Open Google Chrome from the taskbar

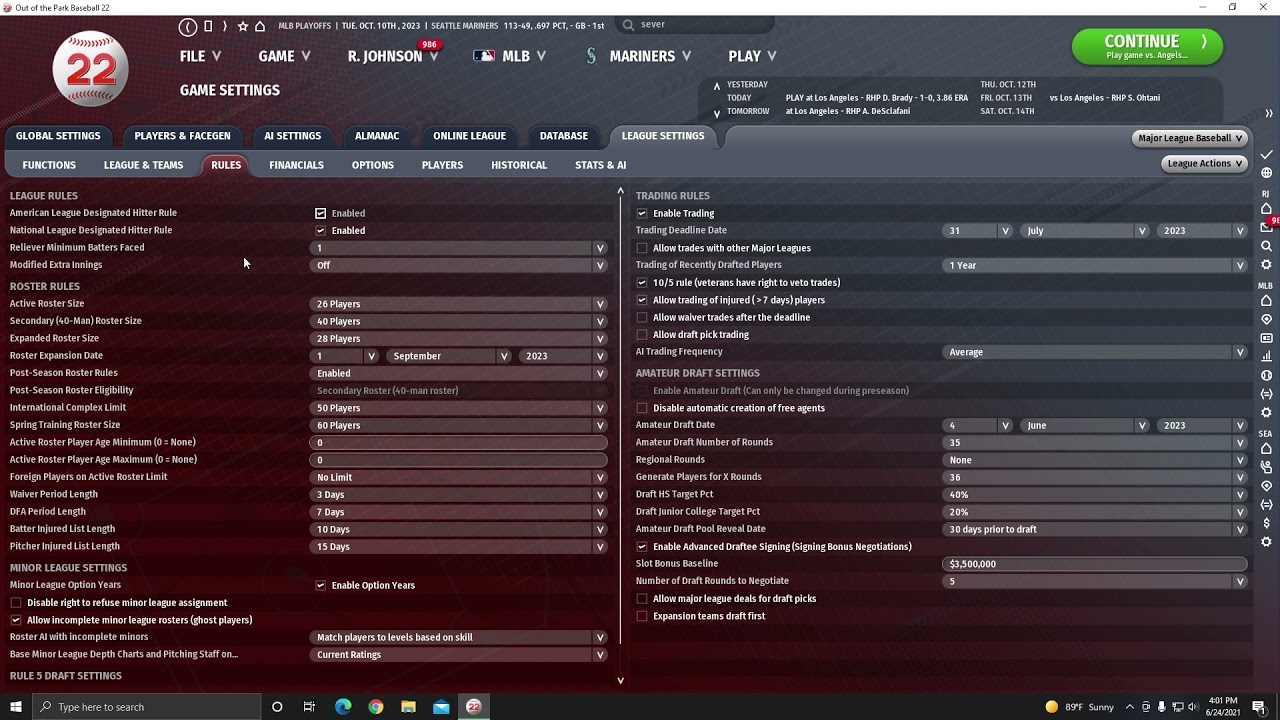(376, 707)
